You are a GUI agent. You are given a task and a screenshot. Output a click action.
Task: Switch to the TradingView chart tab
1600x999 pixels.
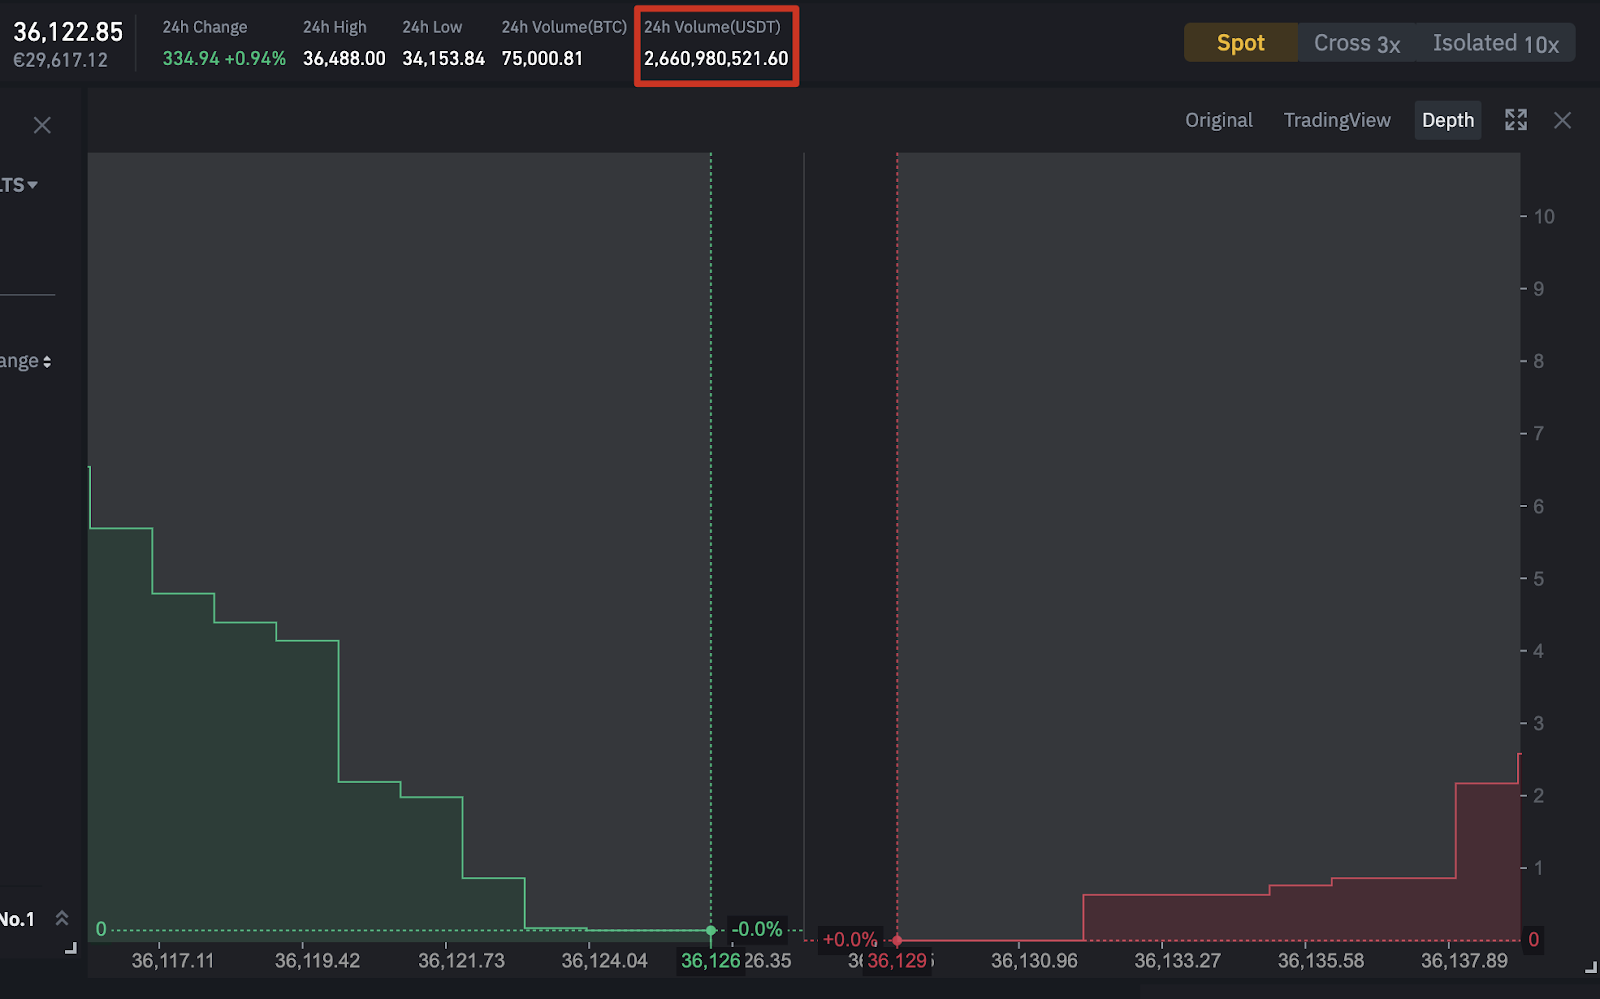point(1337,119)
